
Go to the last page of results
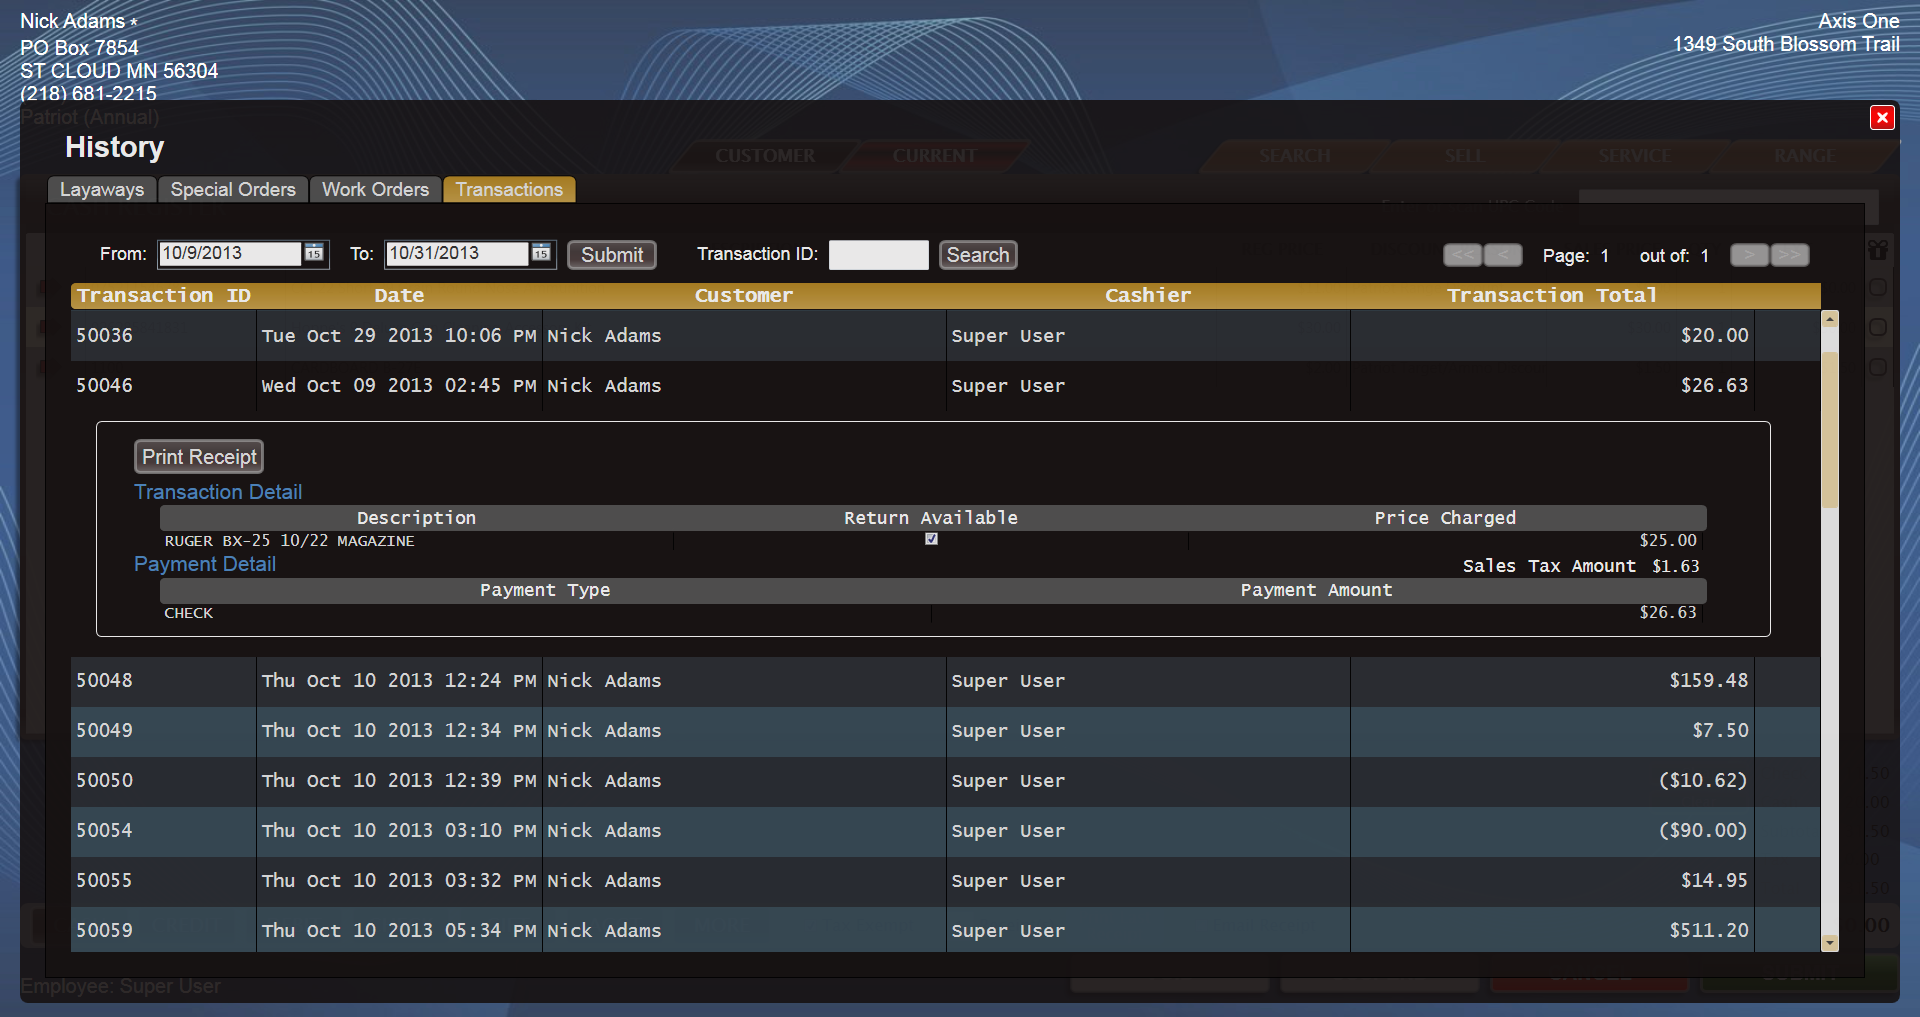click(1790, 255)
